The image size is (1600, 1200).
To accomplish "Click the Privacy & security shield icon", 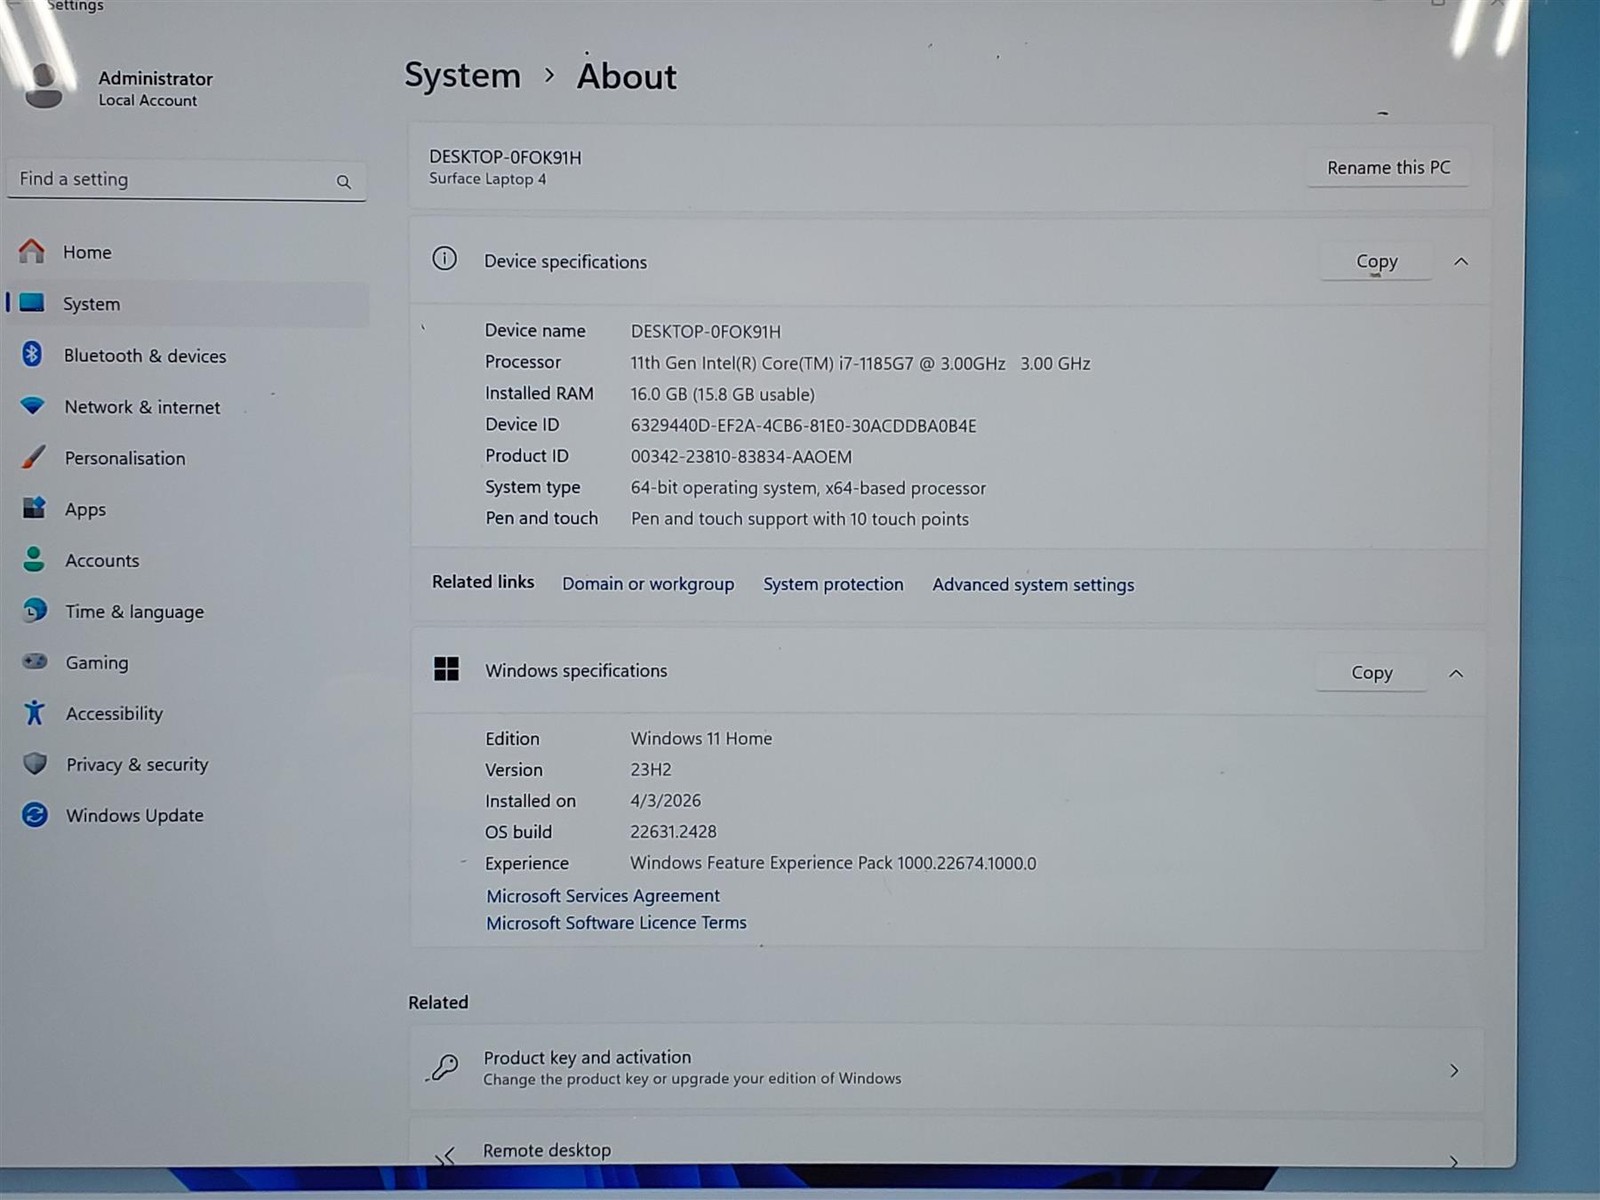I will pyautogui.click(x=35, y=764).
